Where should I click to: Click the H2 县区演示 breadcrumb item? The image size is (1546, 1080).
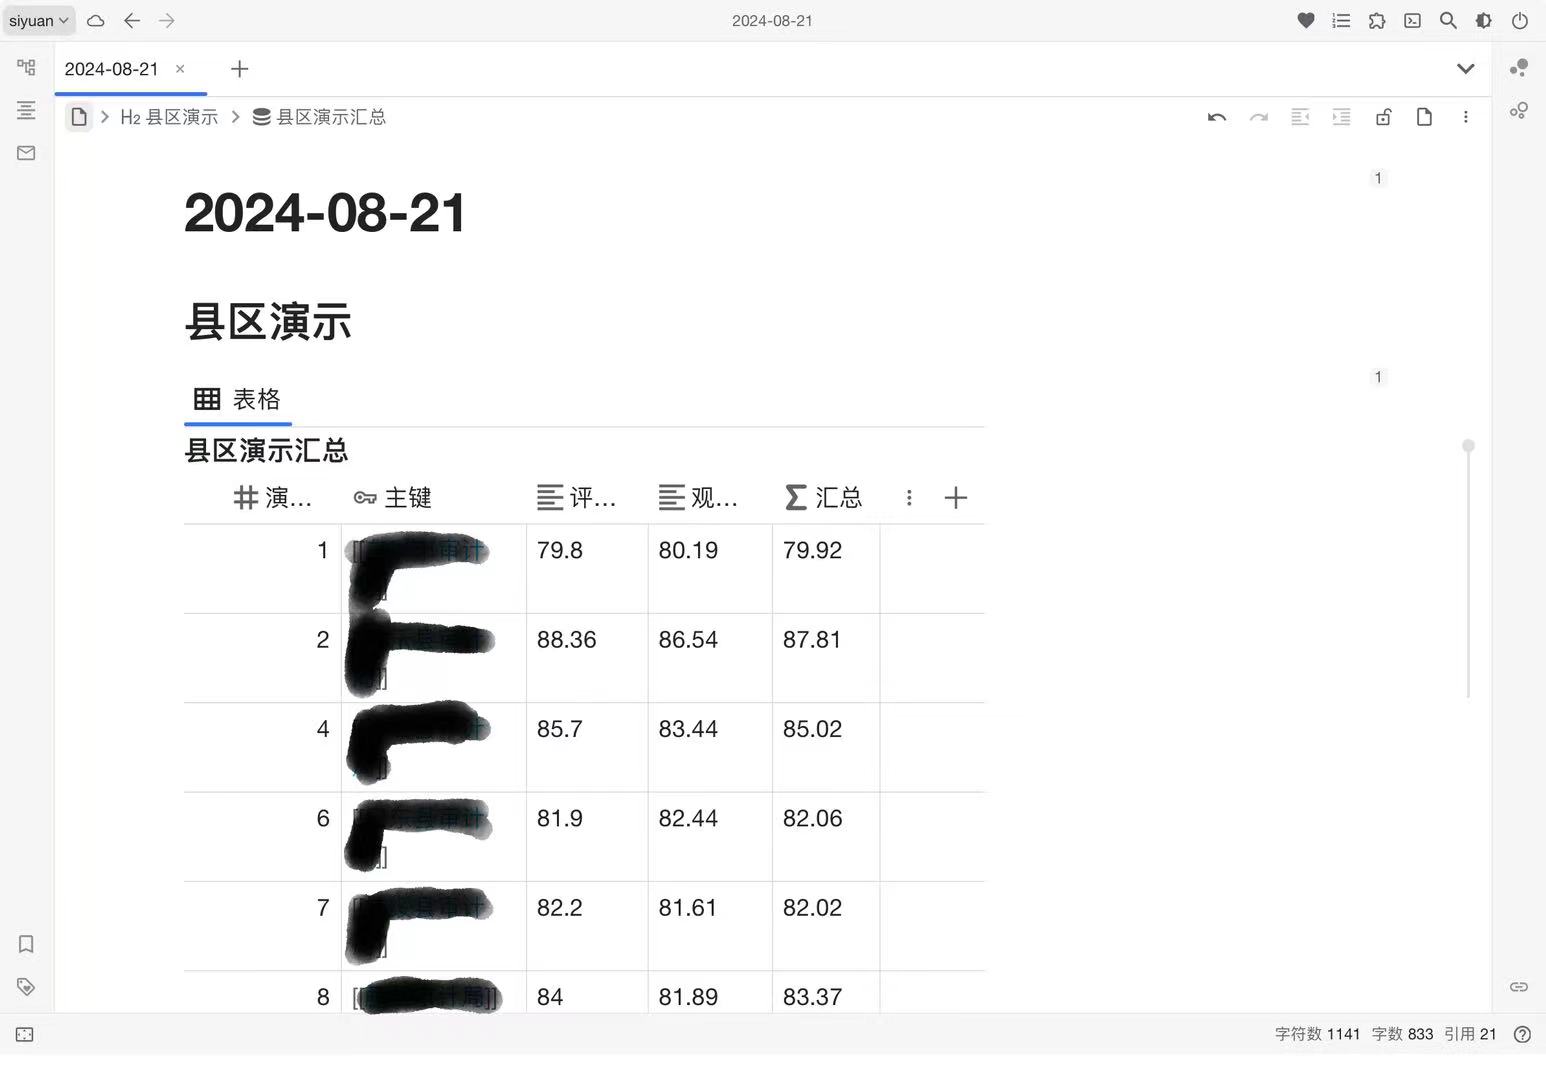169,117
